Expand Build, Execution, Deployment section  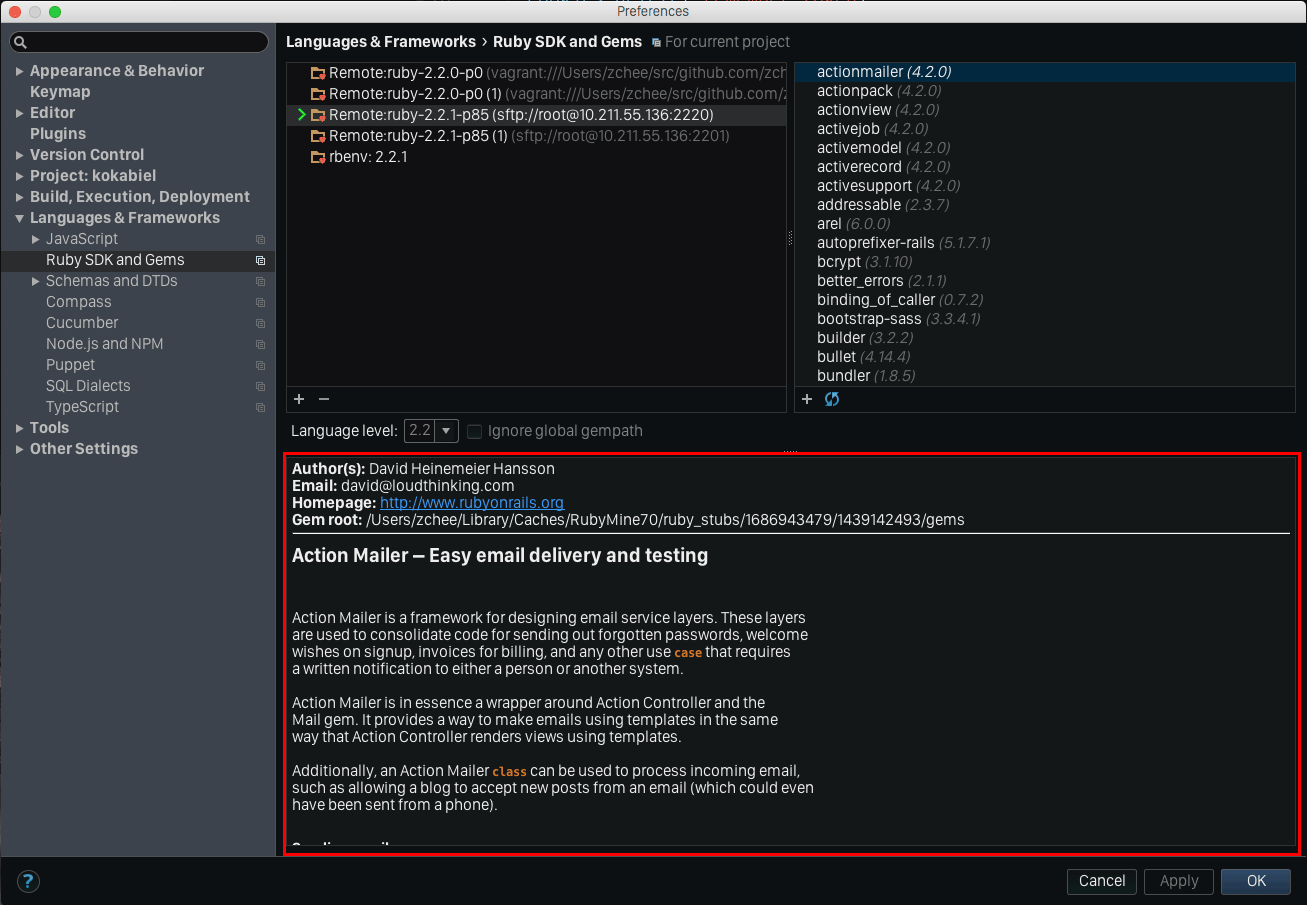[20, 197]
